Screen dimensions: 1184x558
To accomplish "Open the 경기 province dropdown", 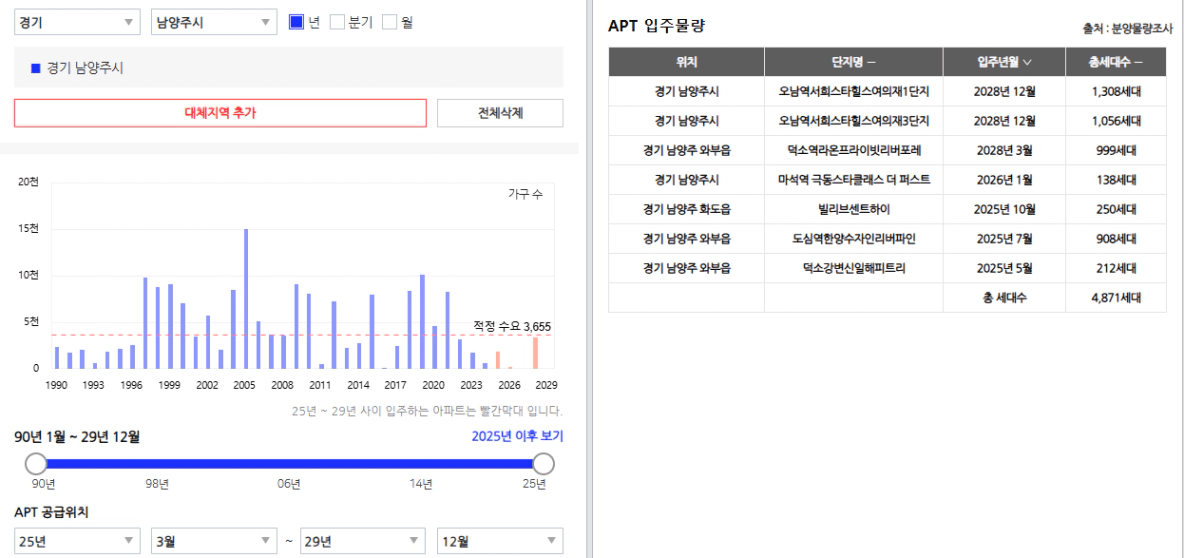I will click(x=77, y=23).
